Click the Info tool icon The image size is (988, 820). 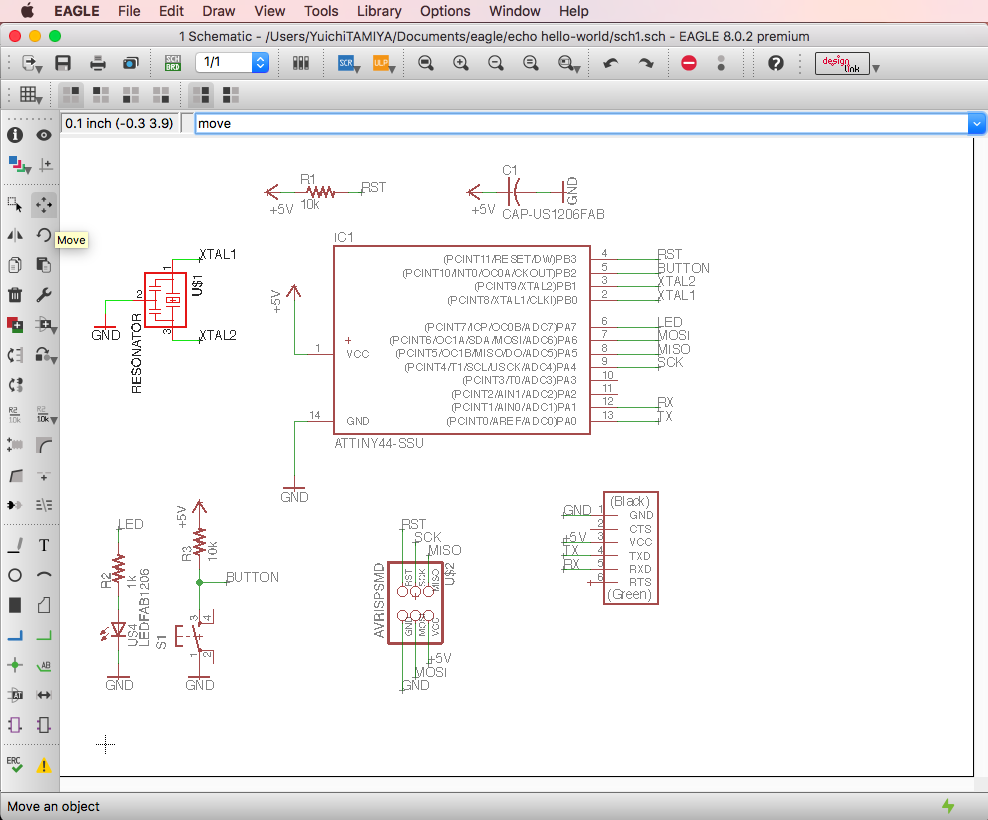[x=15, y=135]
